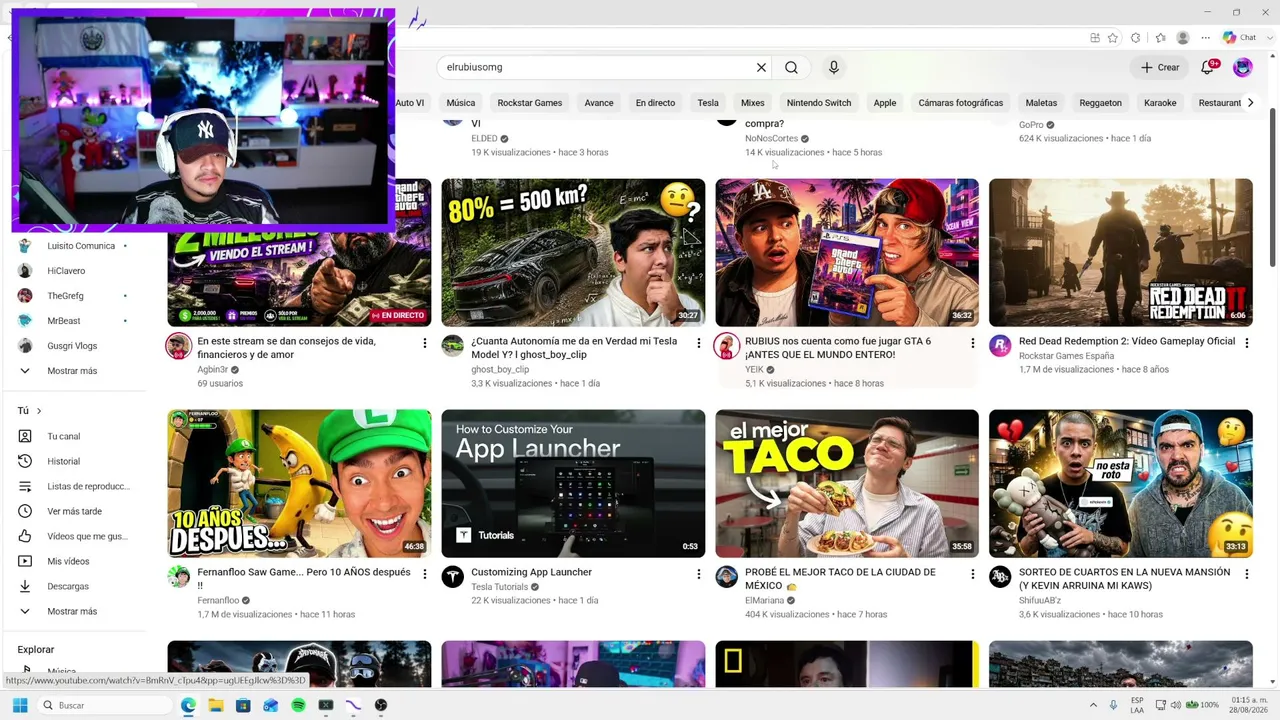Select the Tesla category chip
The image size is (1280, 720).
pos(708,103)
